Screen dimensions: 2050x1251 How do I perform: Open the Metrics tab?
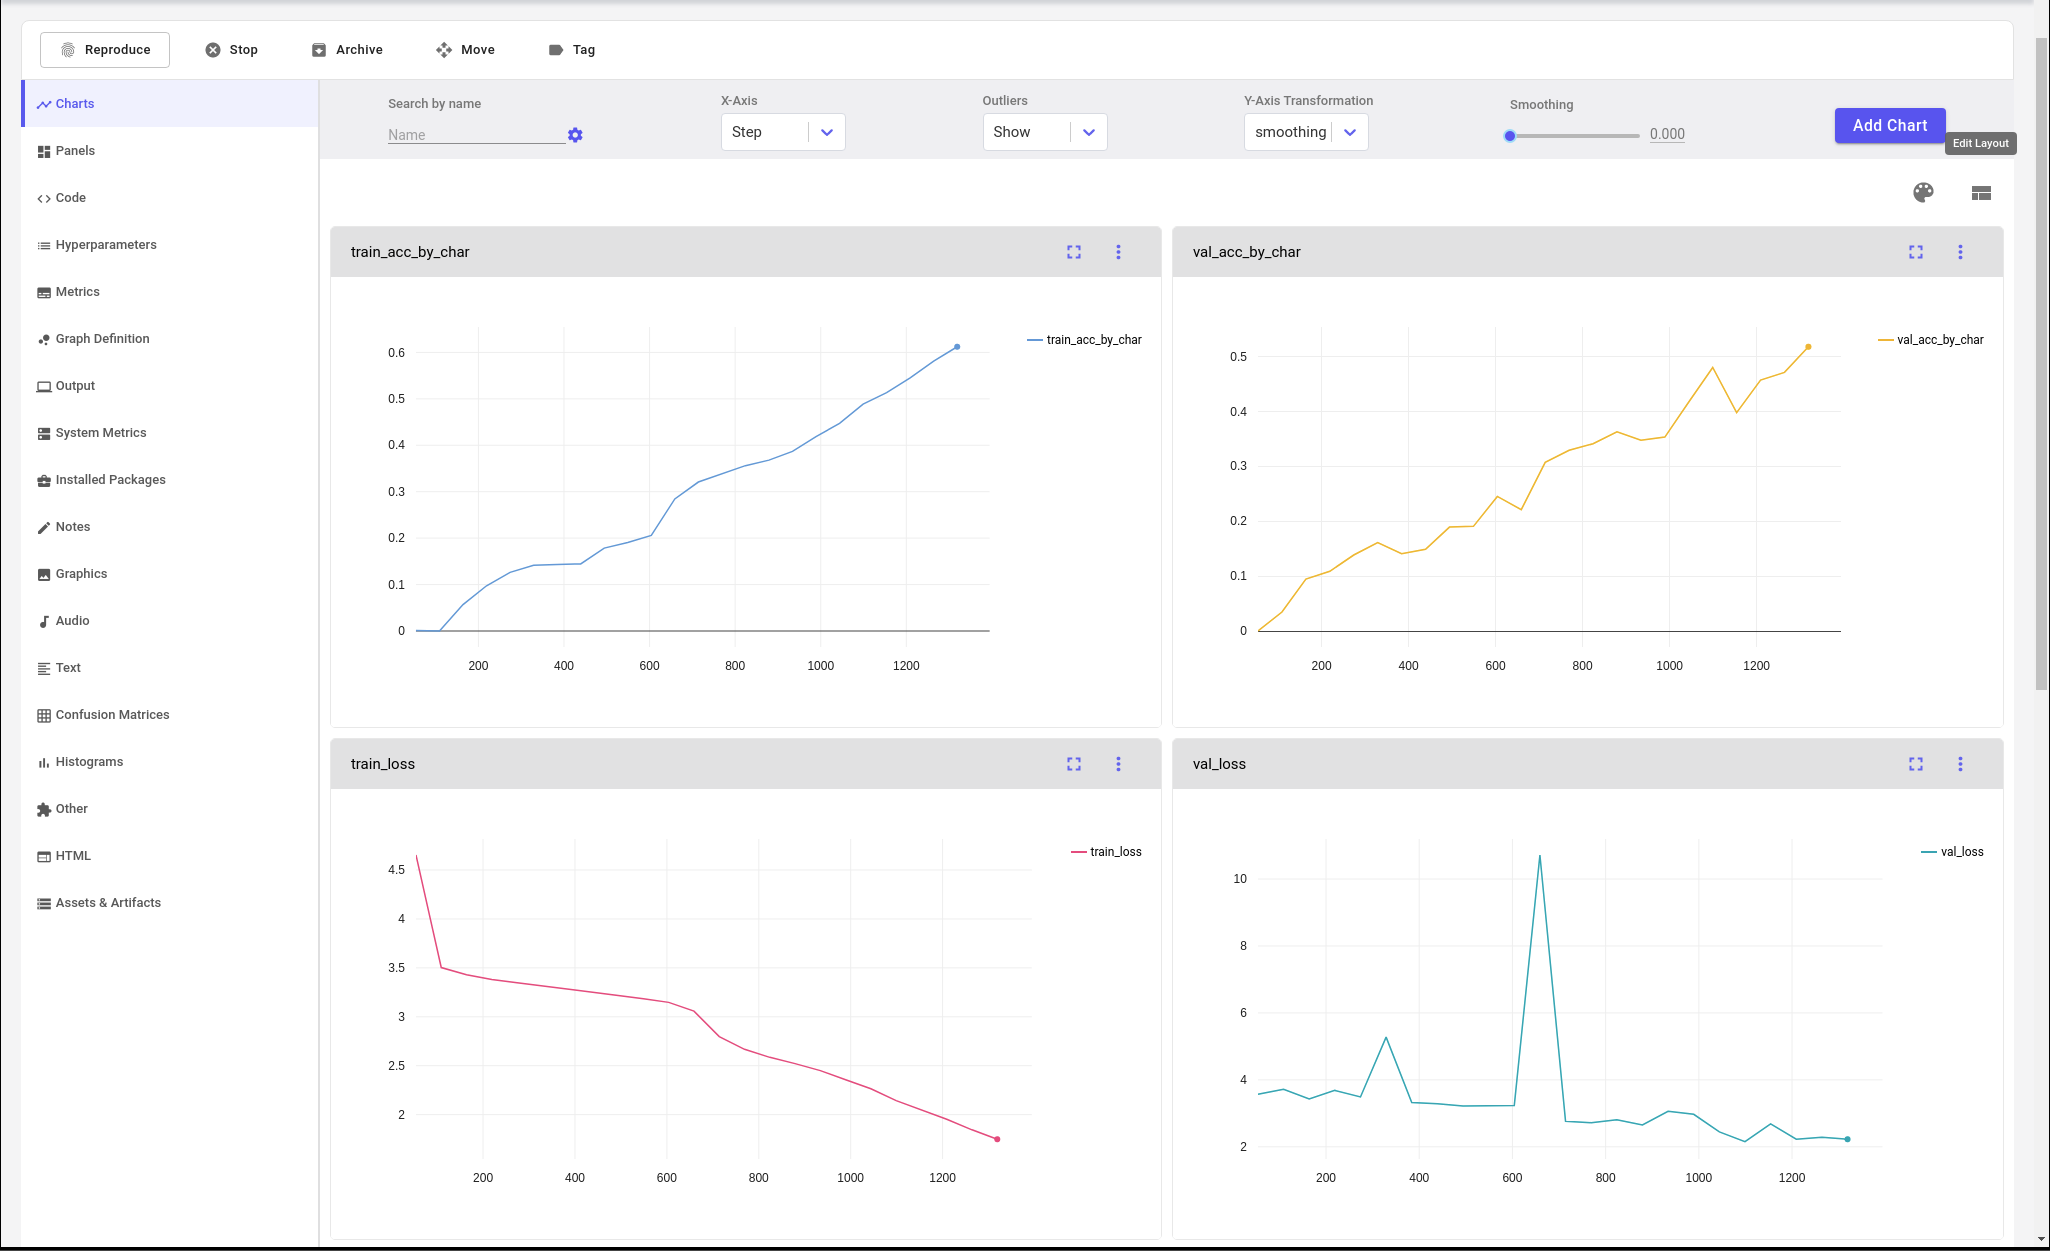pyautogui.click(x=170, y=292)
